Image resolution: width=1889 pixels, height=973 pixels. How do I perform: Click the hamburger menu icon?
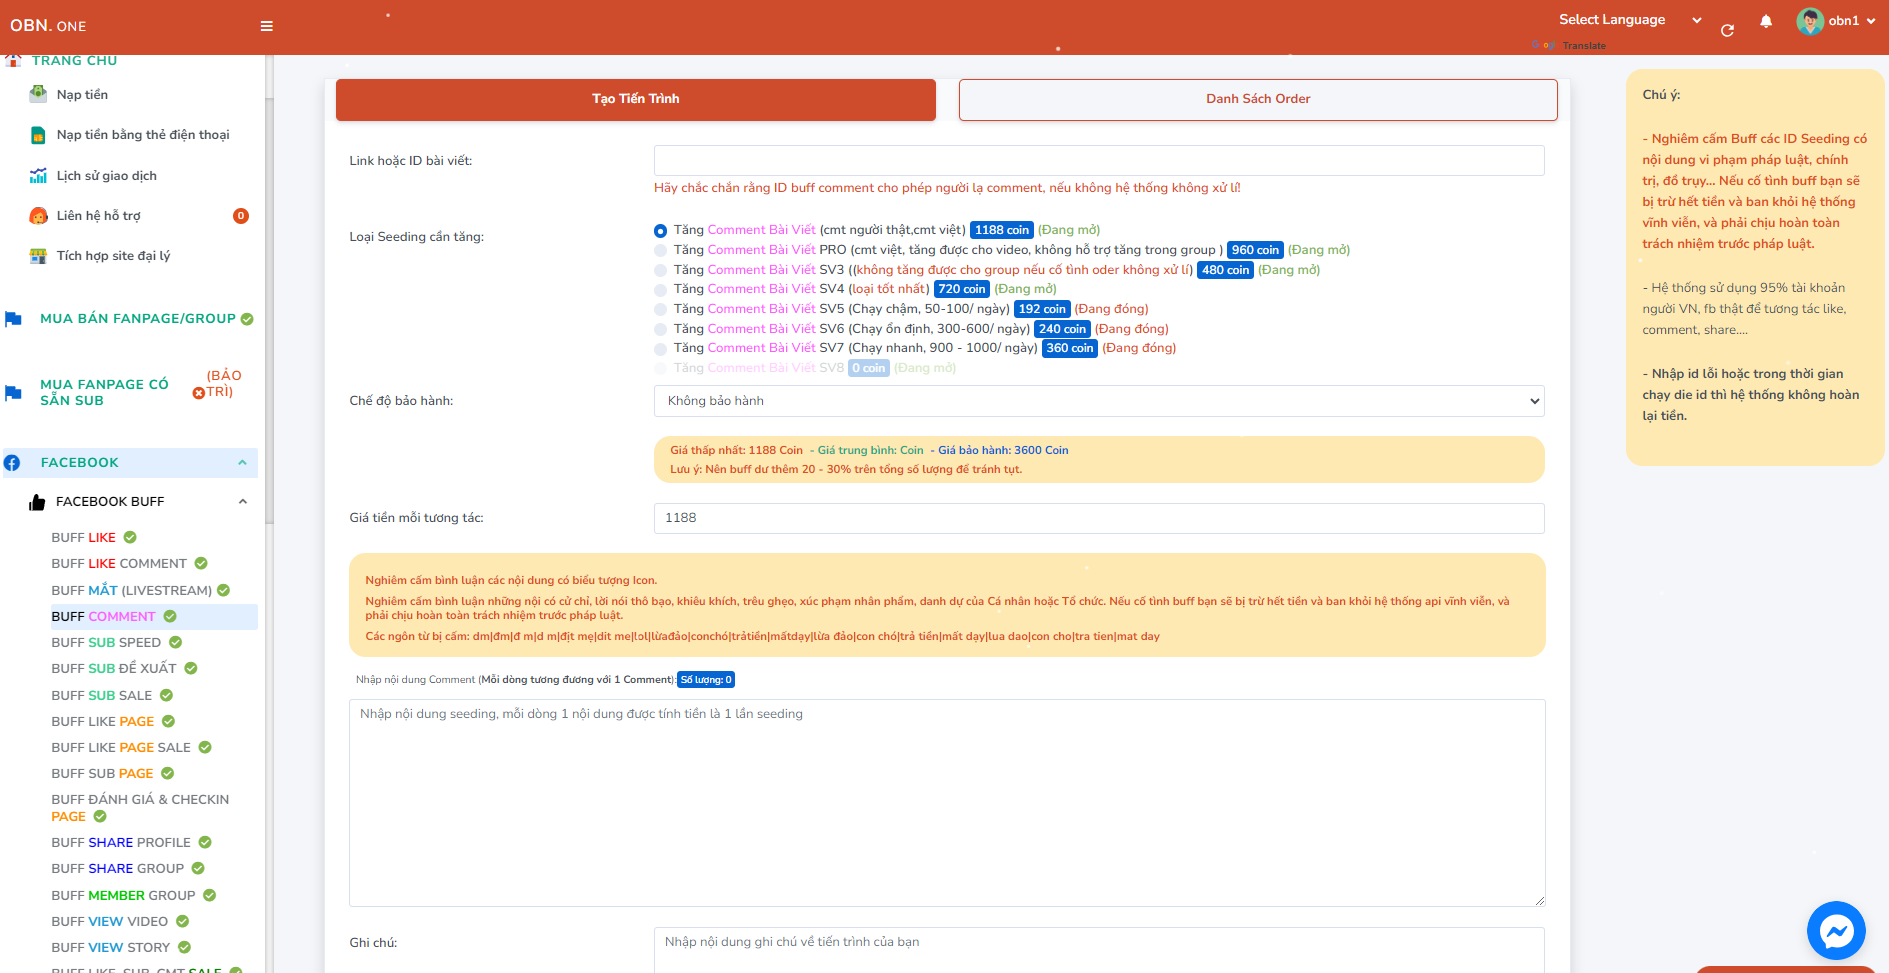(266, 26)
